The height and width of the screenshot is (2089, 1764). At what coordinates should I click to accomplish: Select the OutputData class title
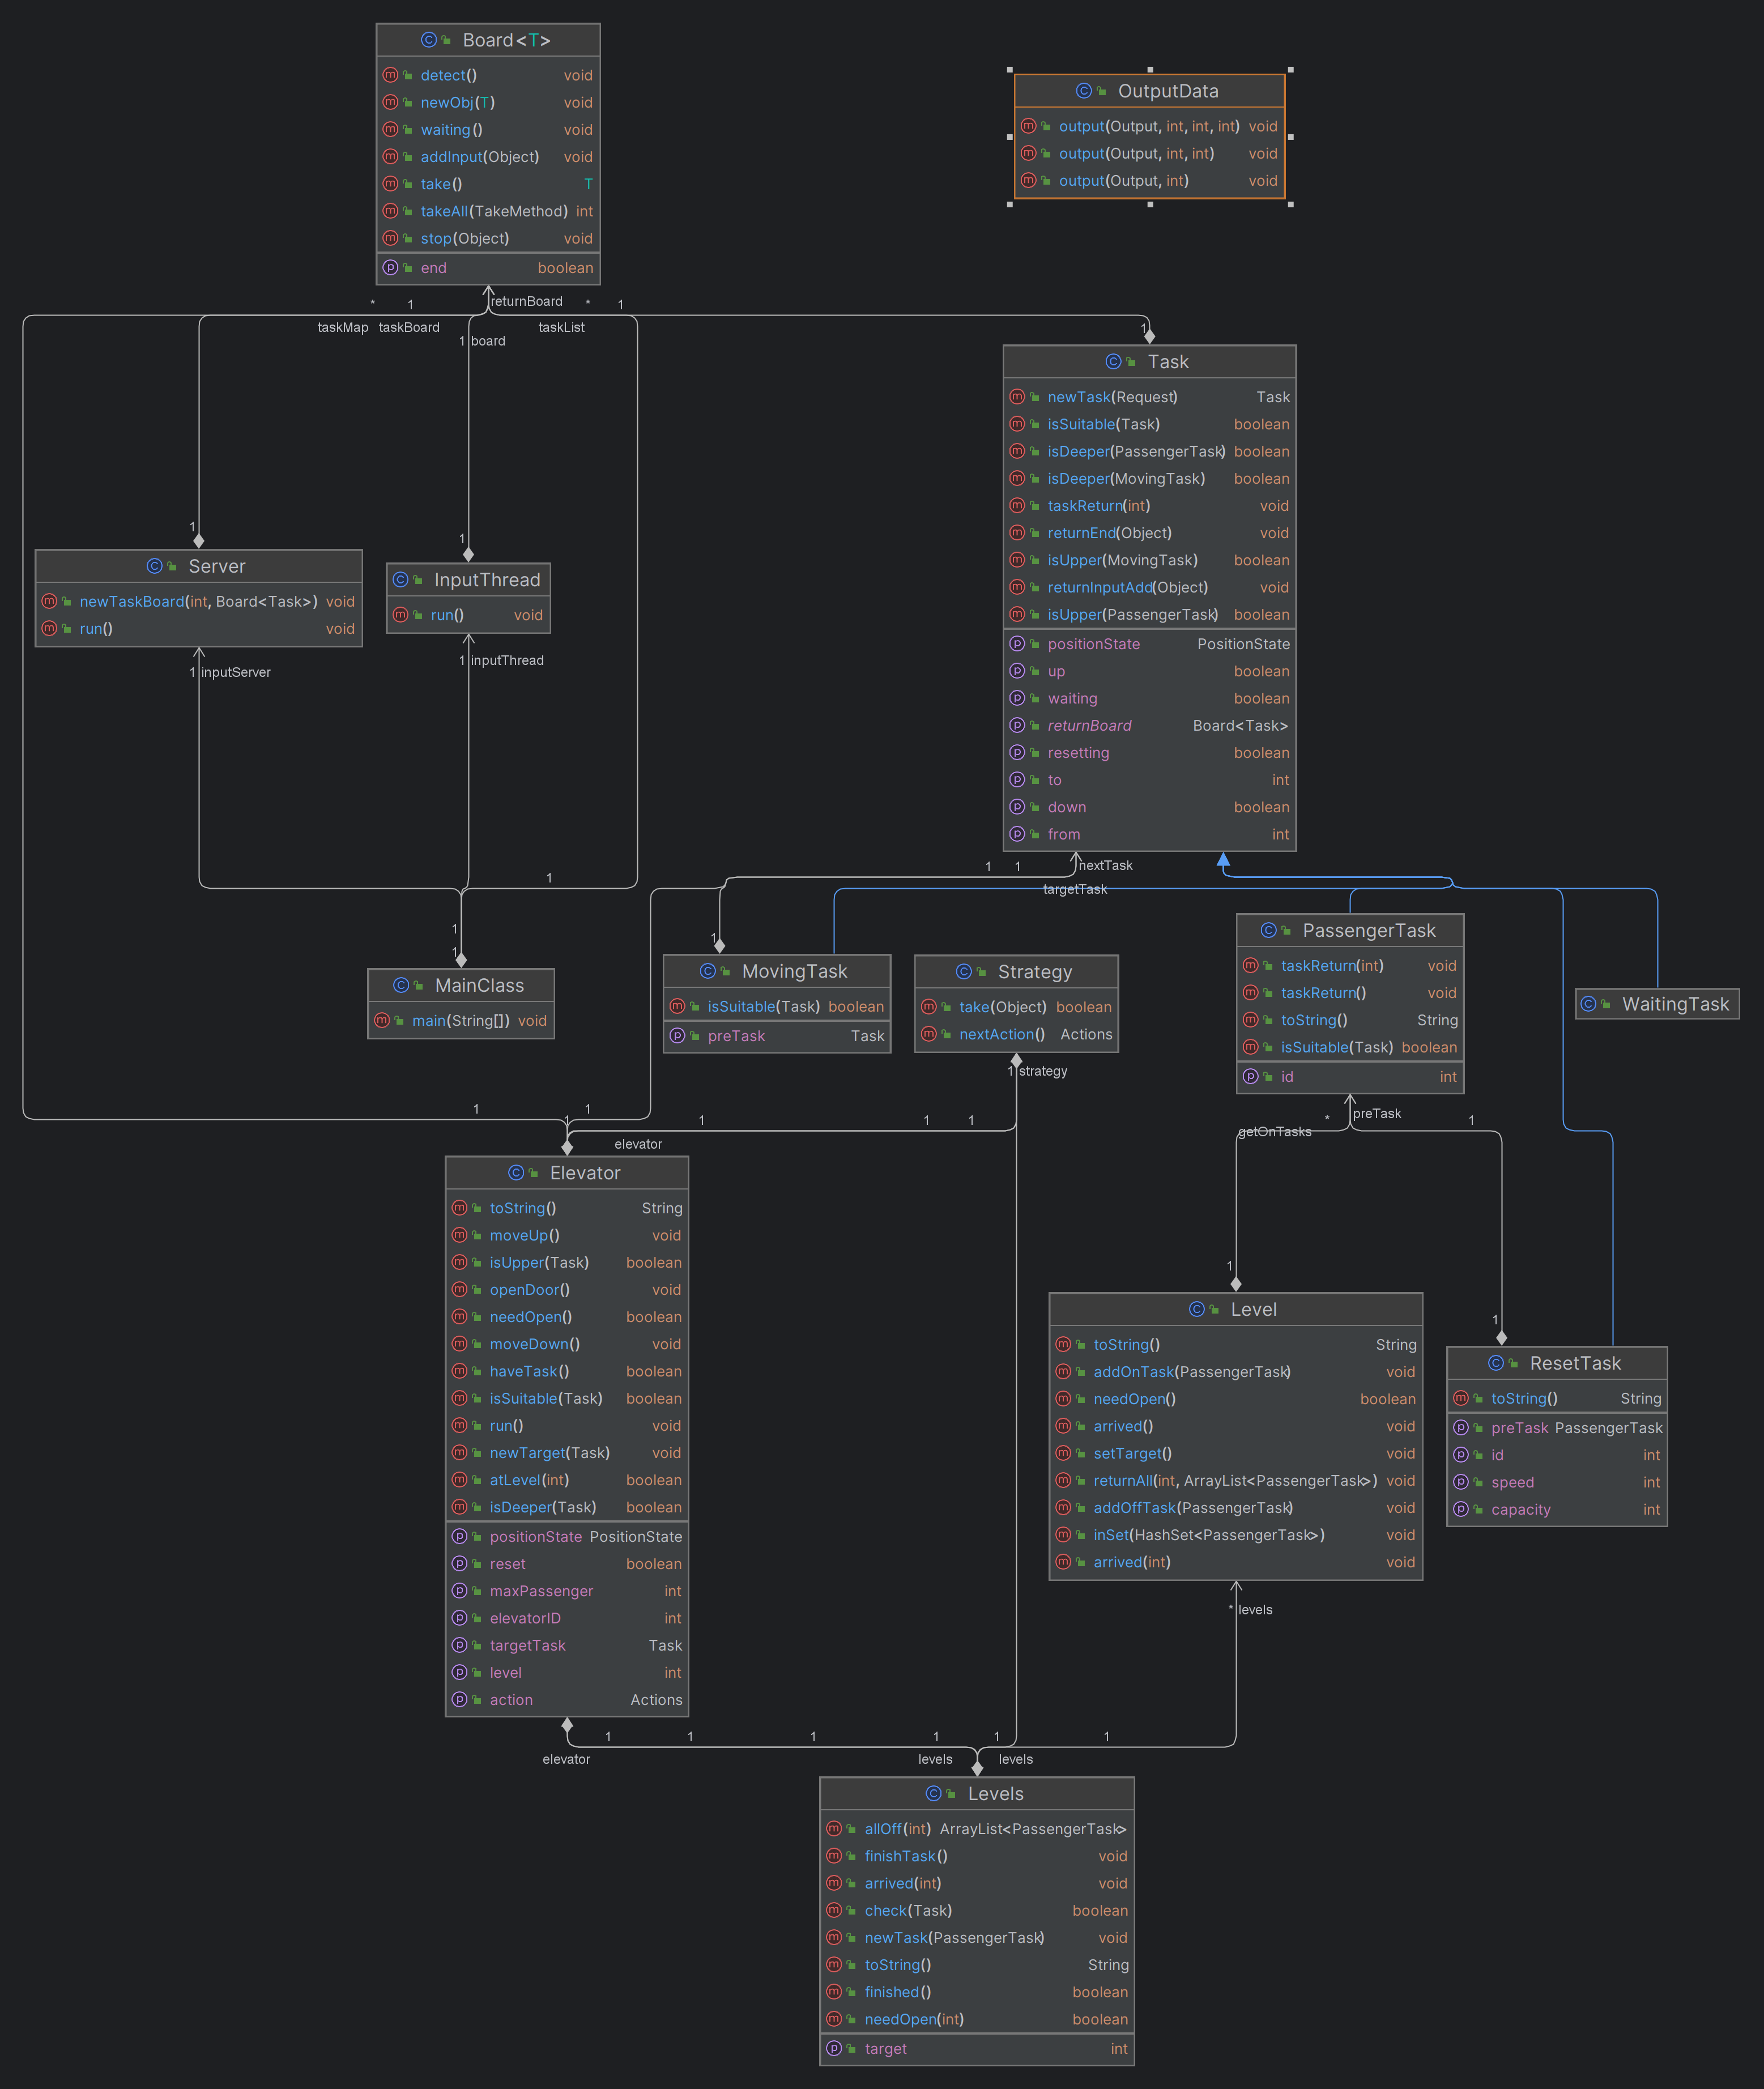(x=1168, y=91)
